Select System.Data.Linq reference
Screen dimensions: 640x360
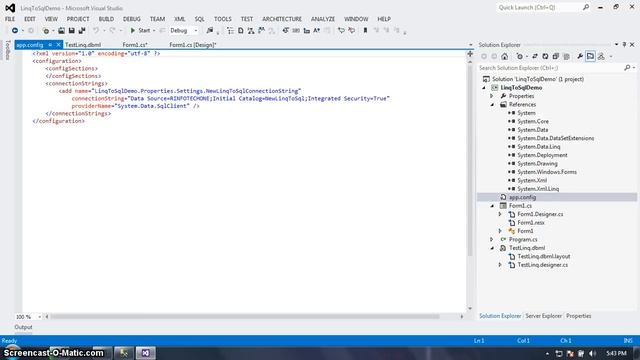[538, 147]
